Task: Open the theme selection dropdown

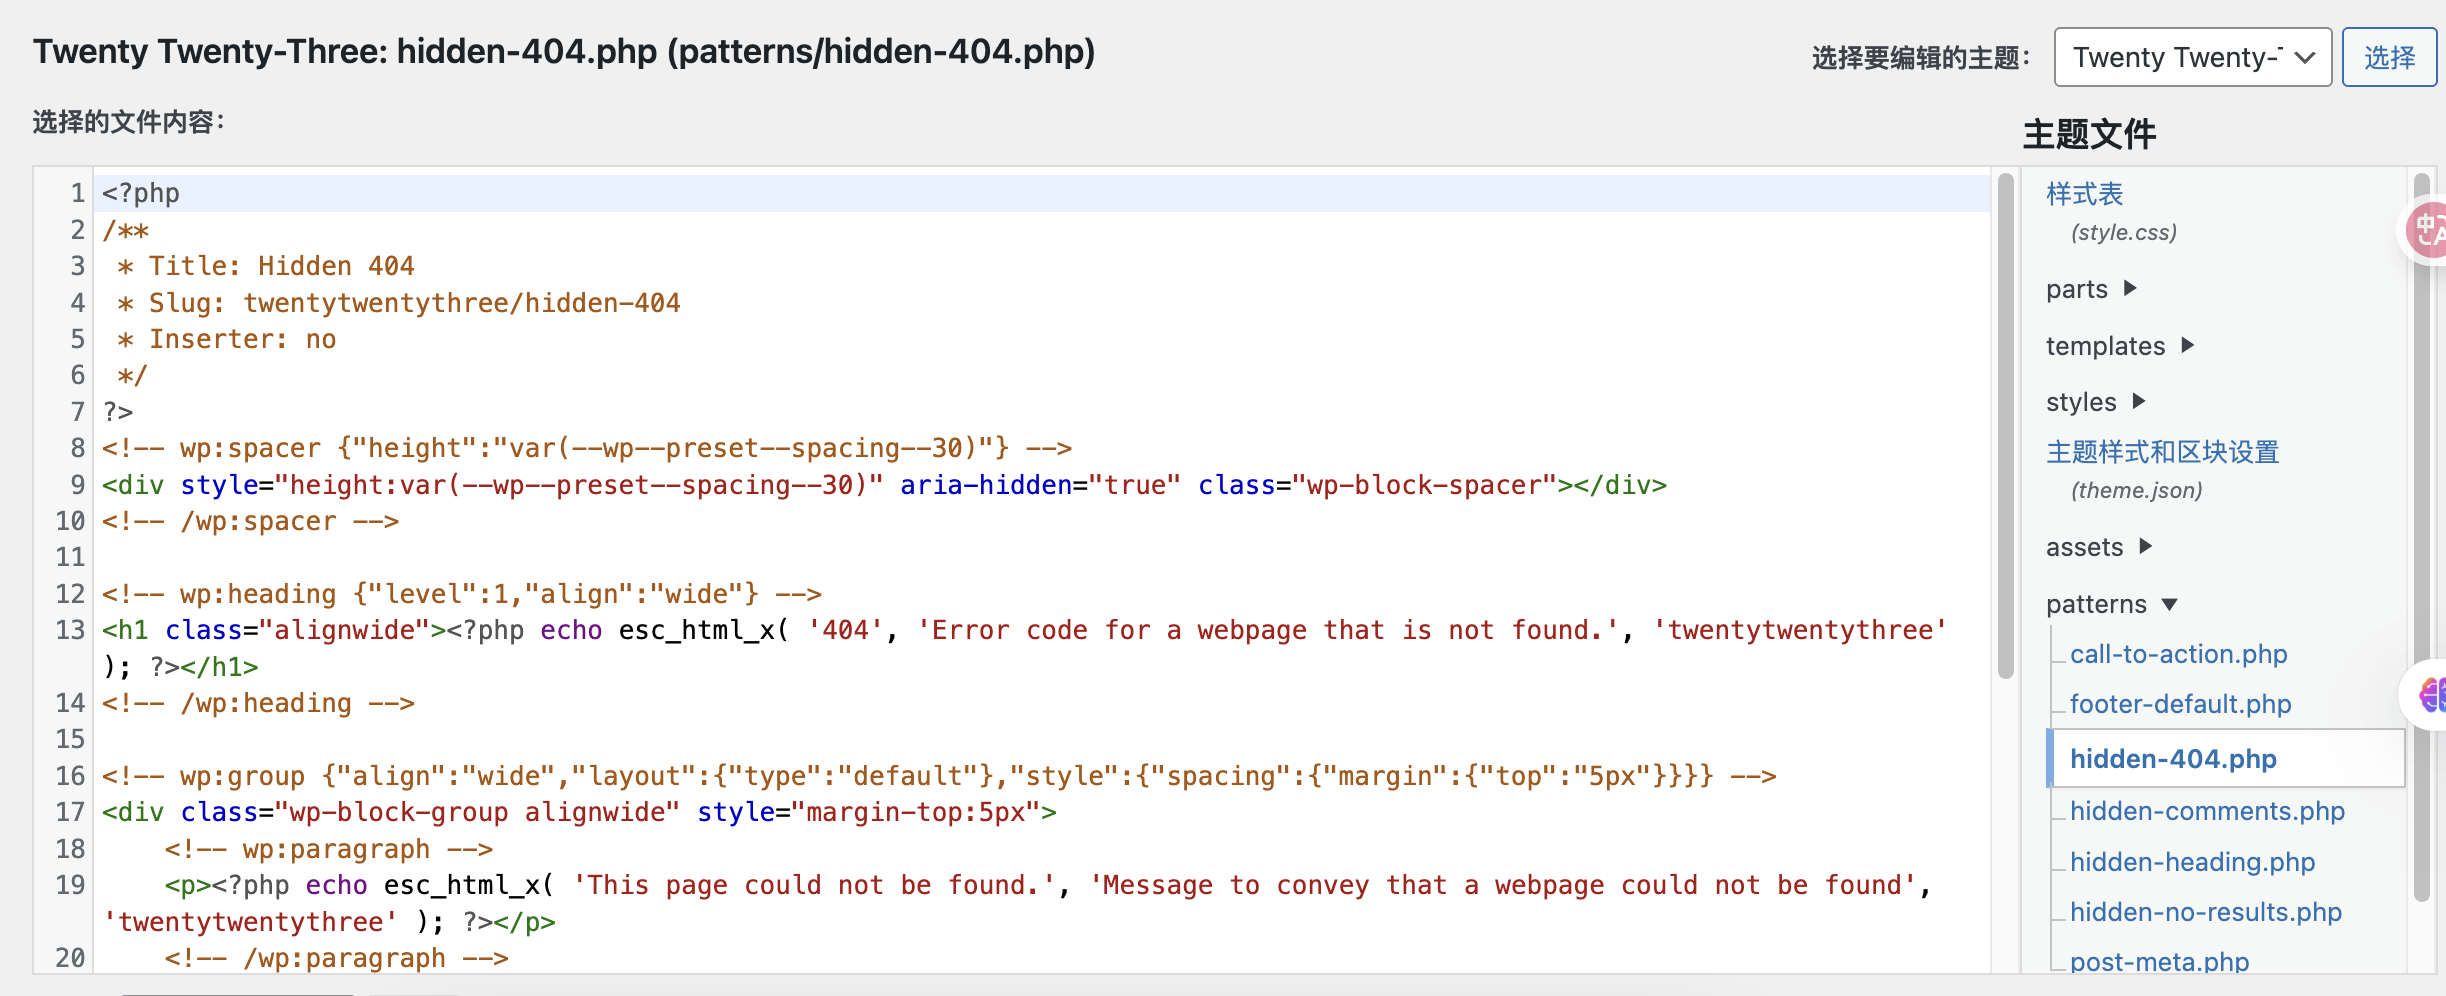Action: (x=2192, y=58)
